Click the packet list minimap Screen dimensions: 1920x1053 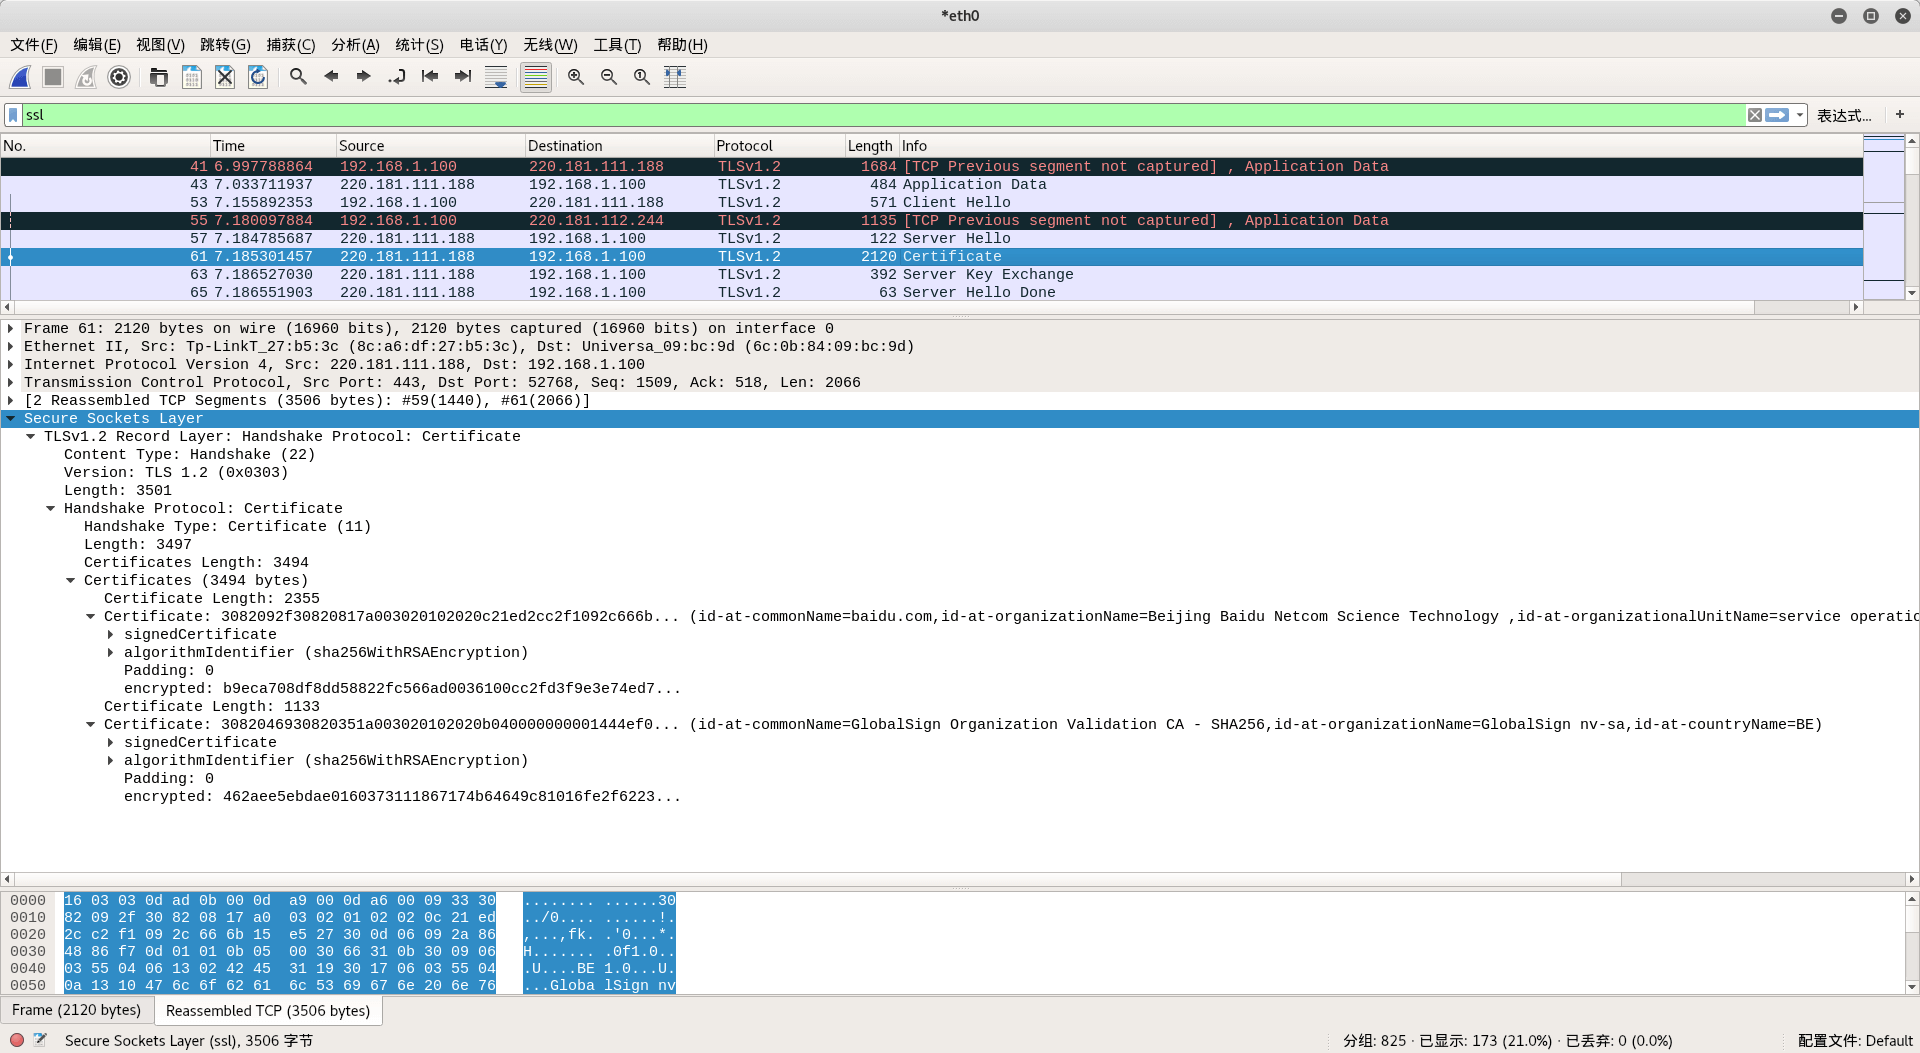1884,217
